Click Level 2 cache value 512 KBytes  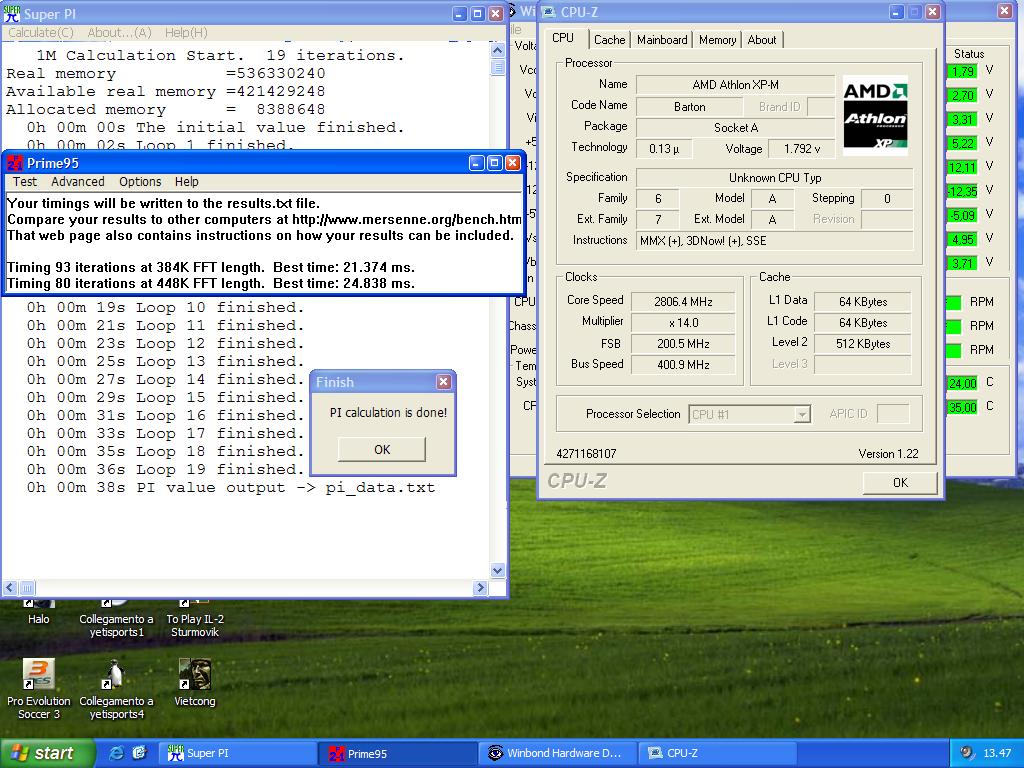[x=863, y=344]
